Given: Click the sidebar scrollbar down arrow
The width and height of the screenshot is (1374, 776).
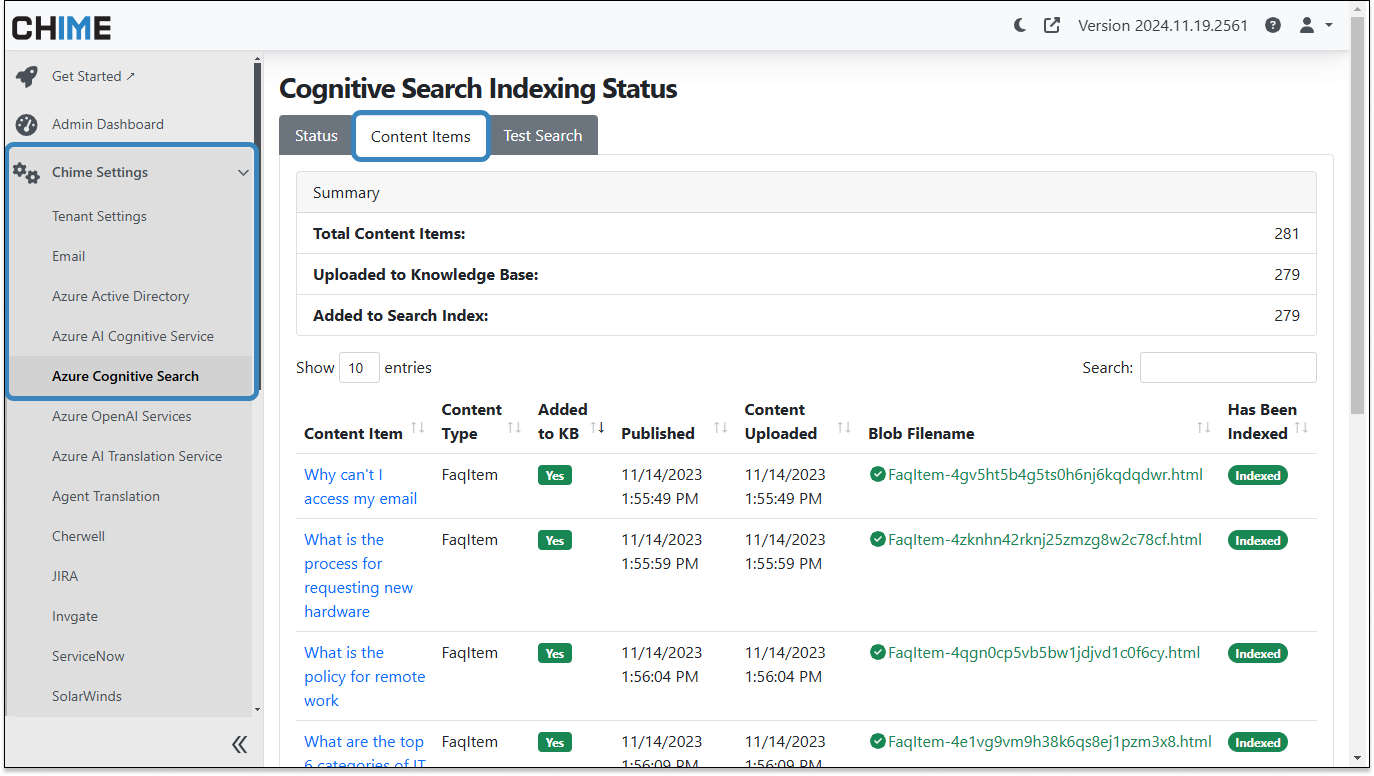Looking at the screenshot, I should [257, 710].
